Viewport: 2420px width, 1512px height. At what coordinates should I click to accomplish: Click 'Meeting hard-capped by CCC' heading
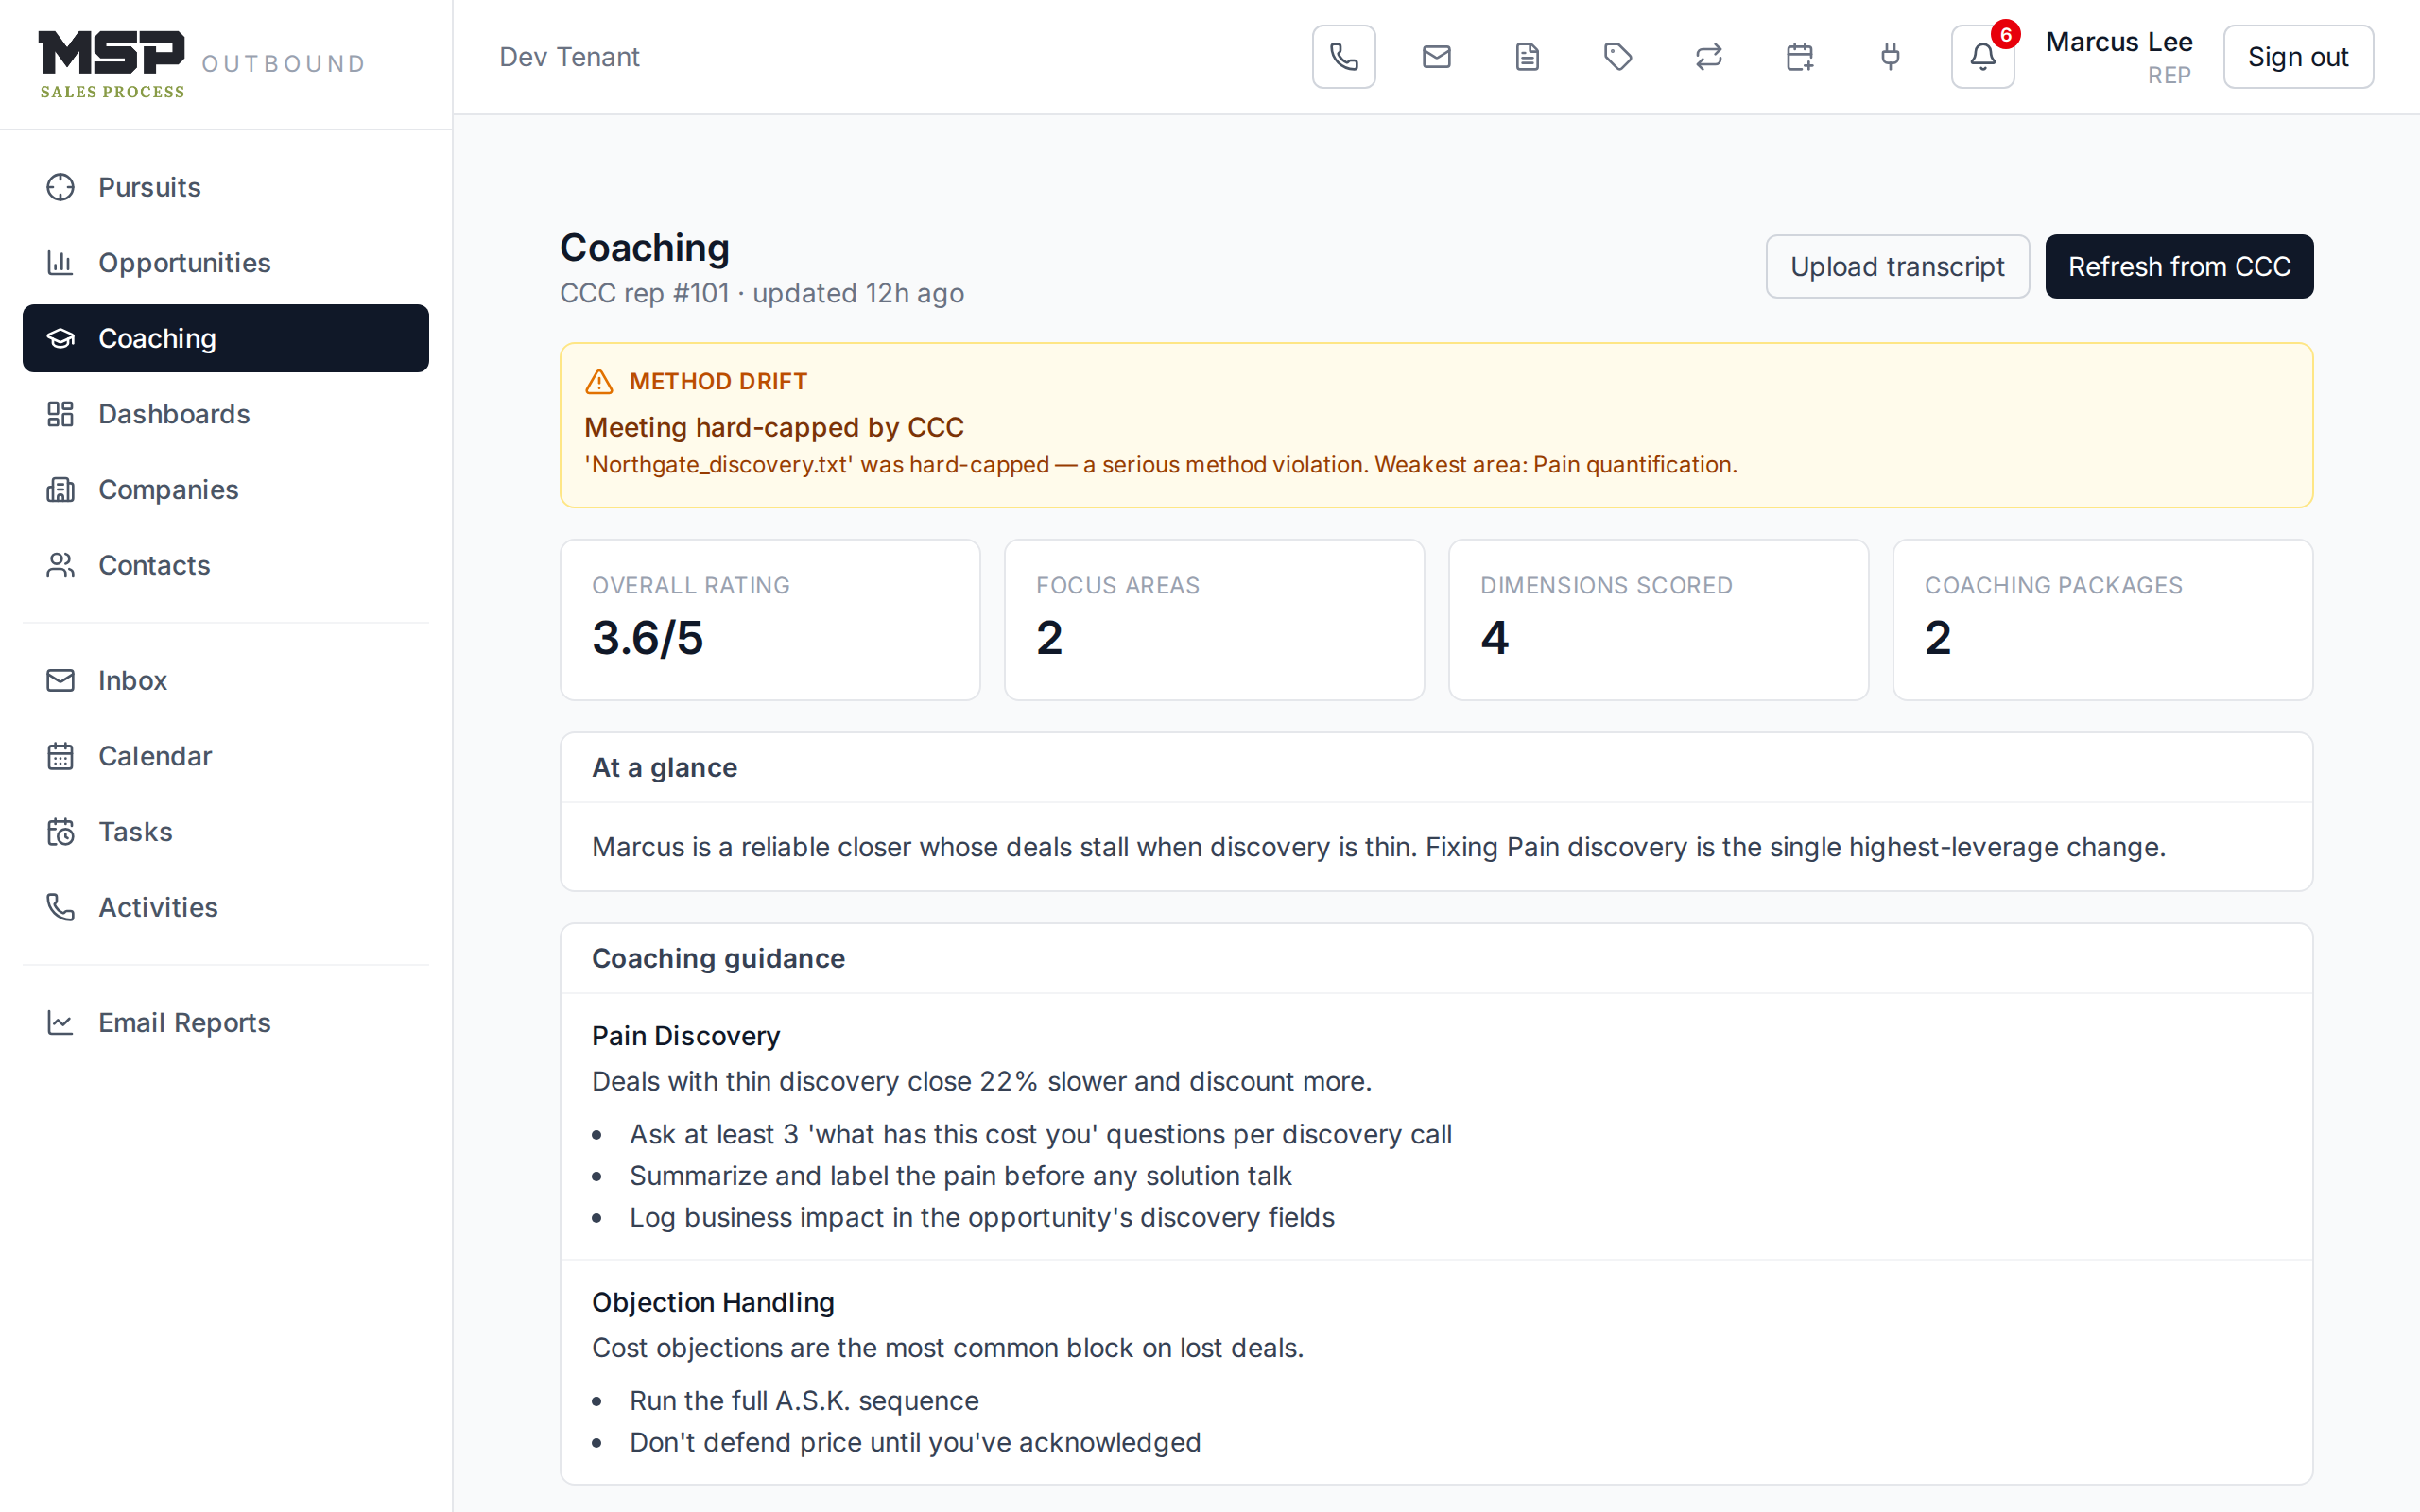774,427
